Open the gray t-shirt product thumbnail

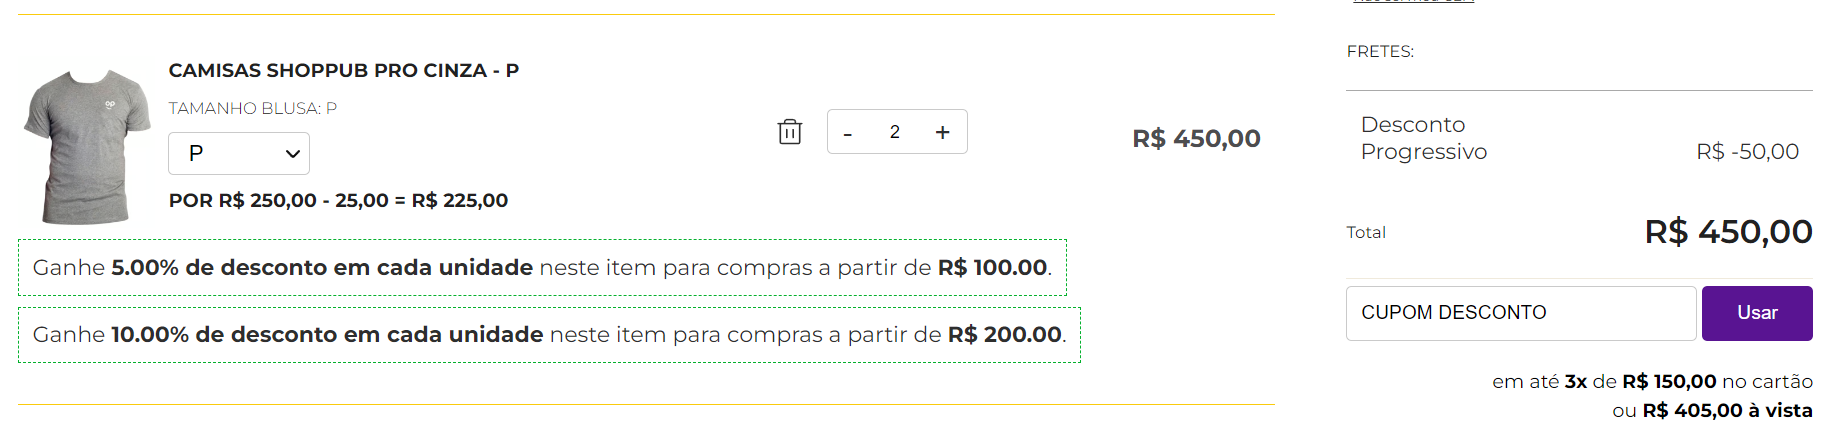[87, 147]
